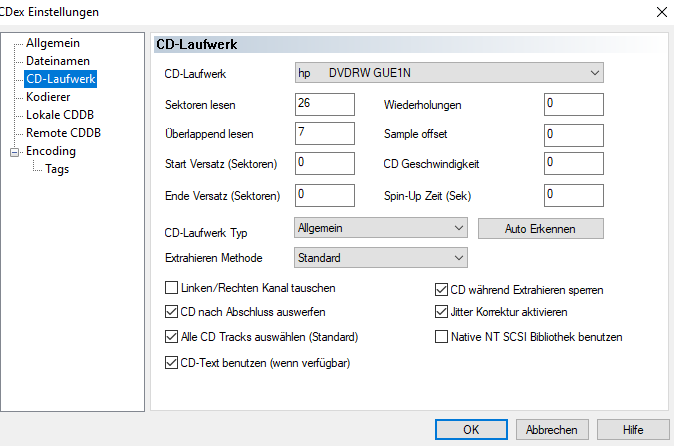Go to Remote CDDB settings

(x=63, y=133)
